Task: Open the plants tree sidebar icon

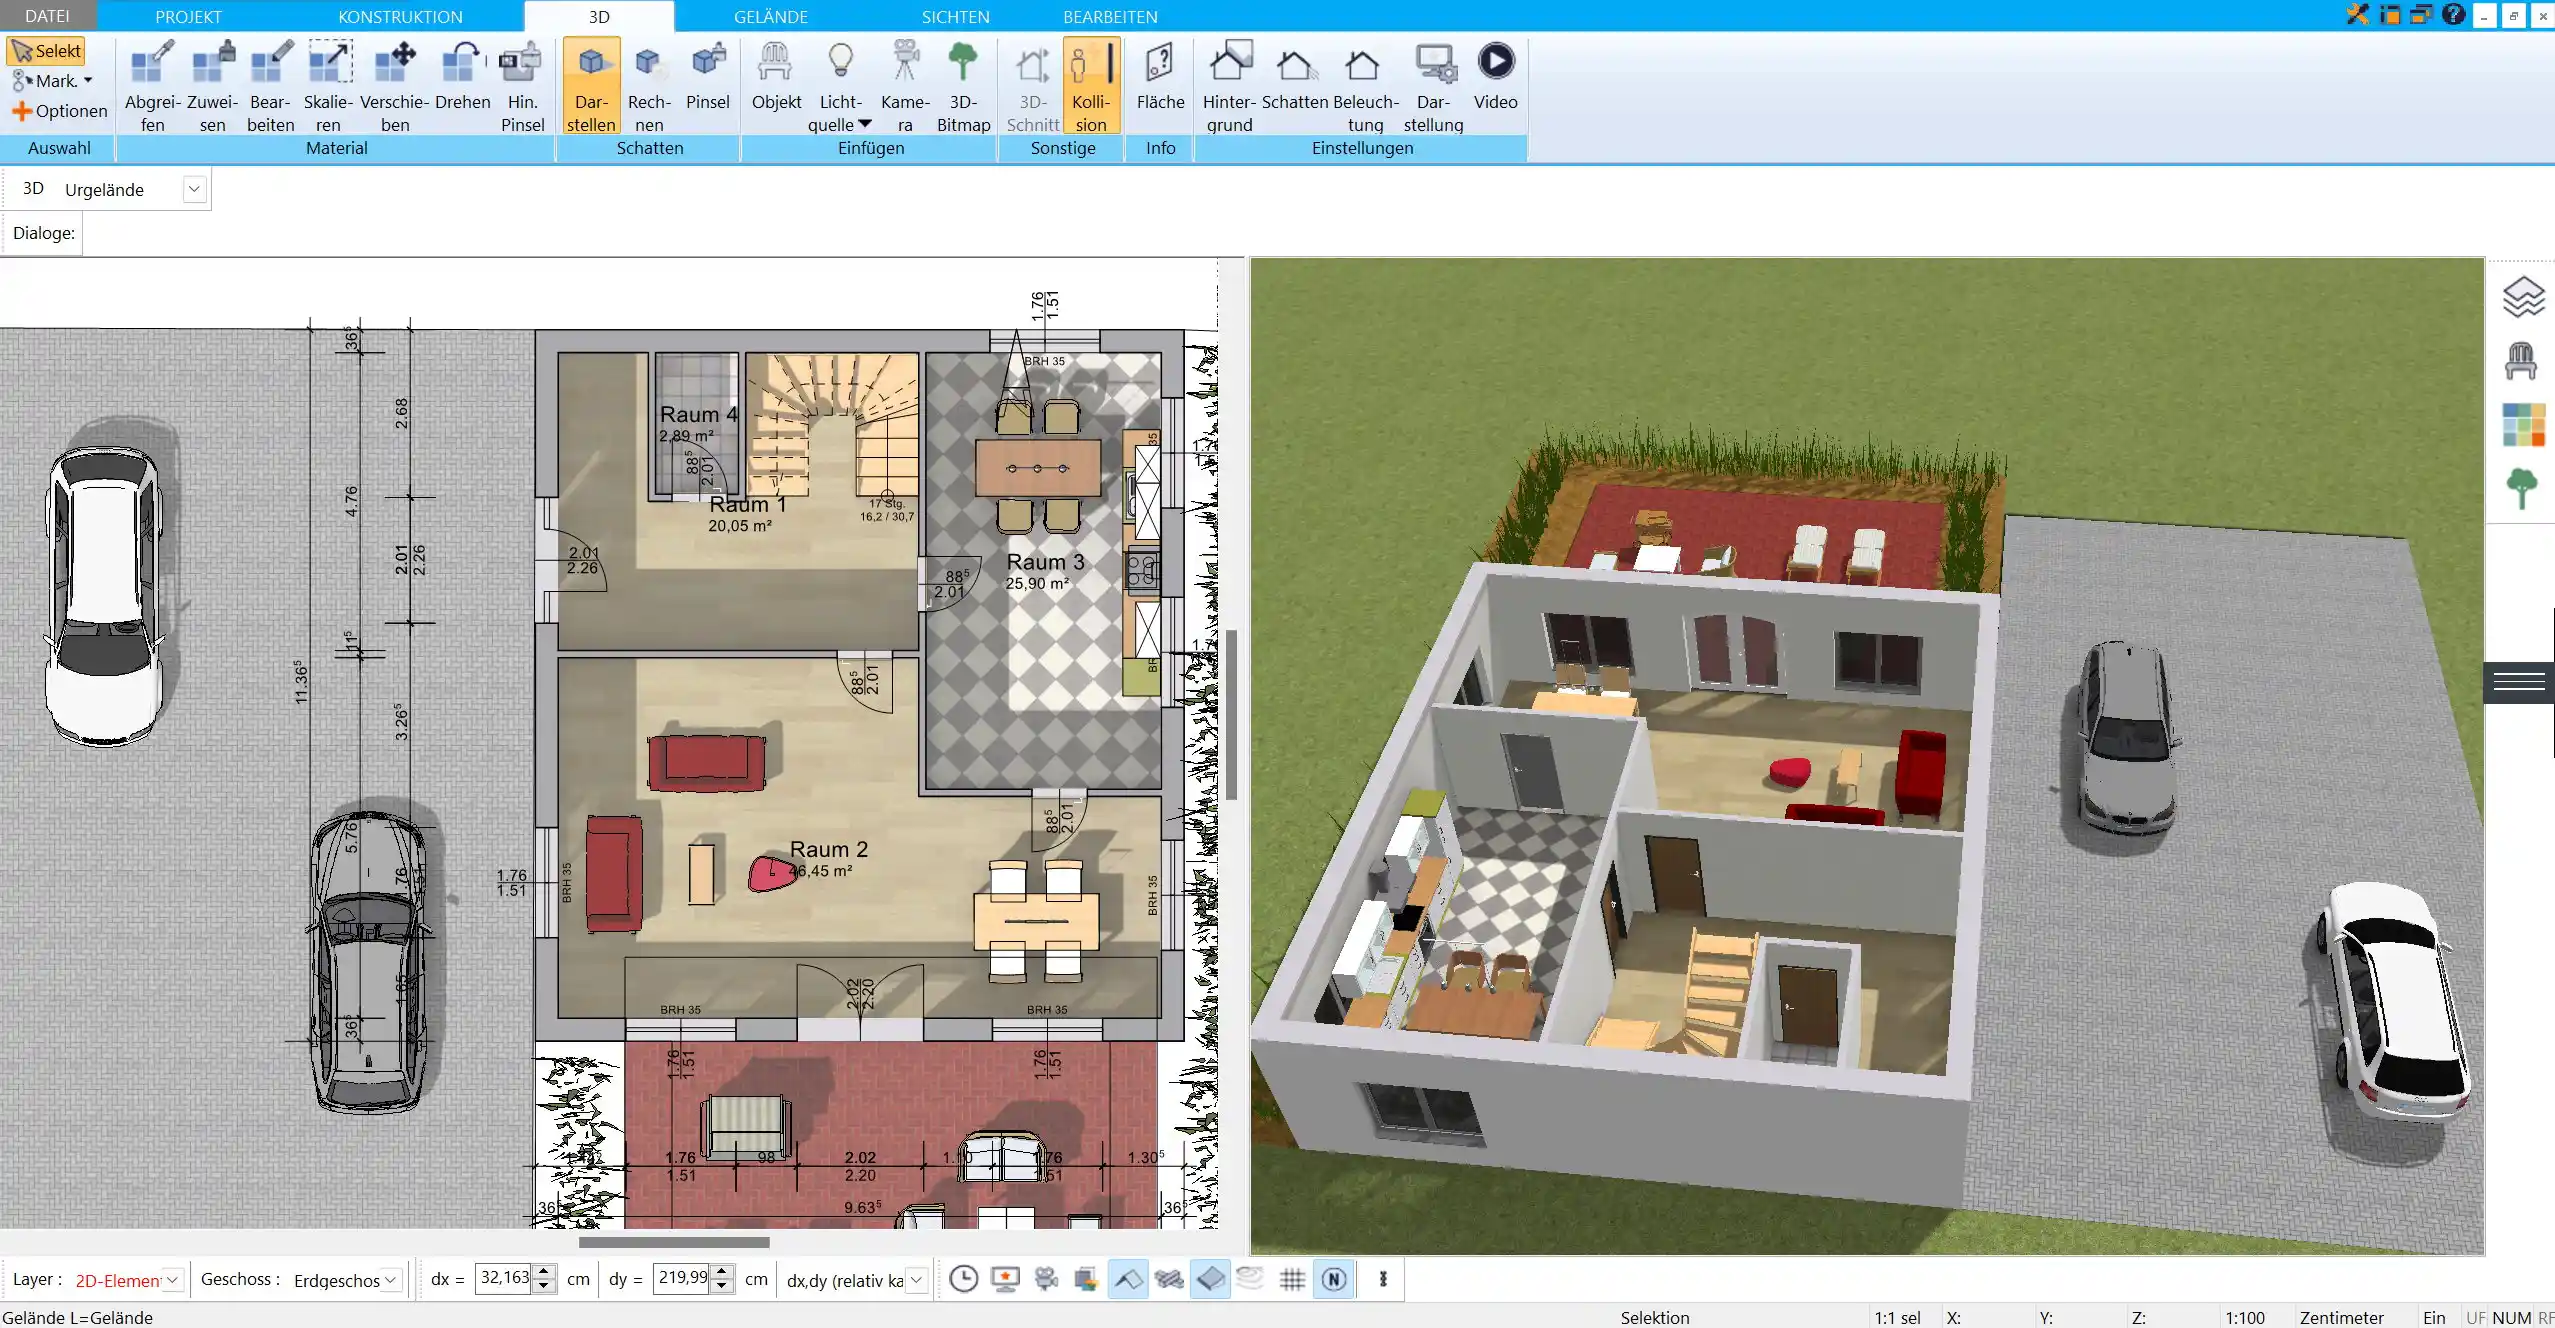Action: coord(2522,488)
